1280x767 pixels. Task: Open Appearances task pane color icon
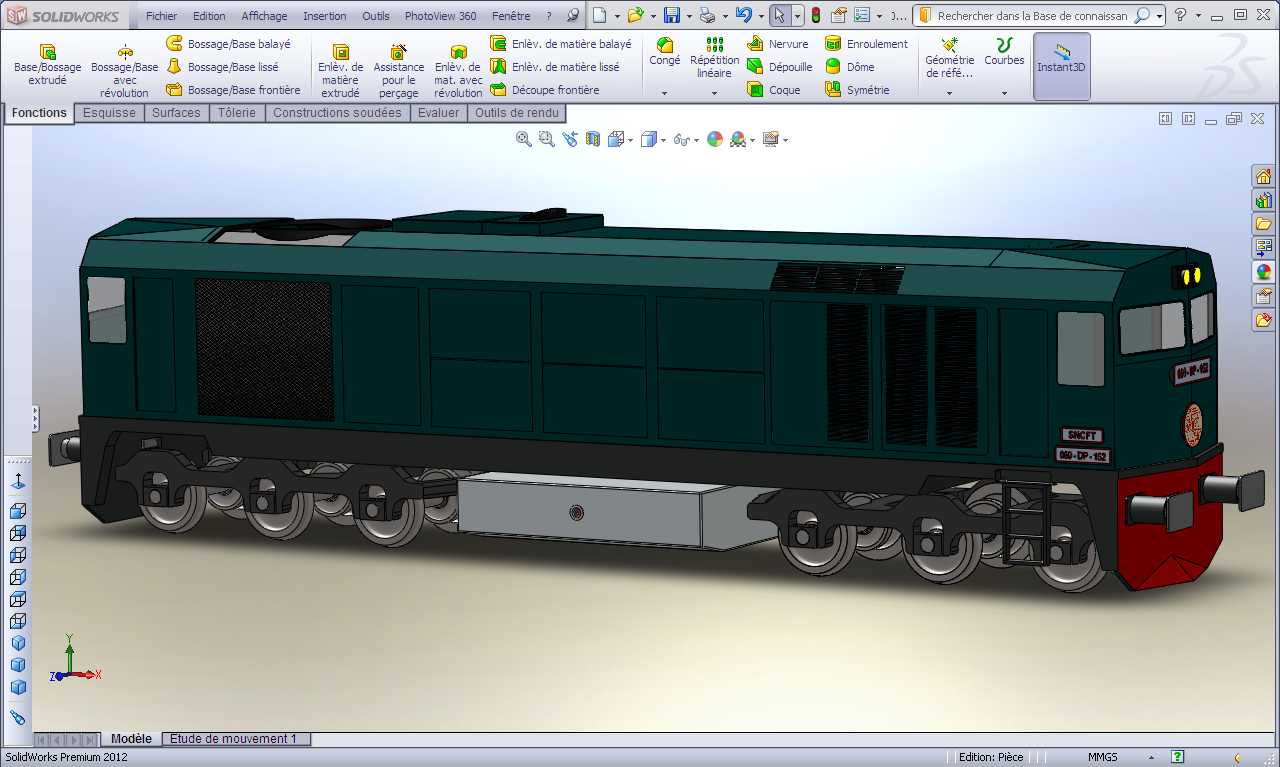tap(1264, 271)
